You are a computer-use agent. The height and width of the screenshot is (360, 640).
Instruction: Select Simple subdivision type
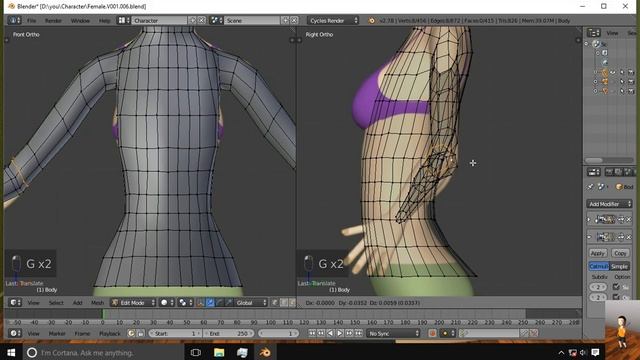(619, 266)
